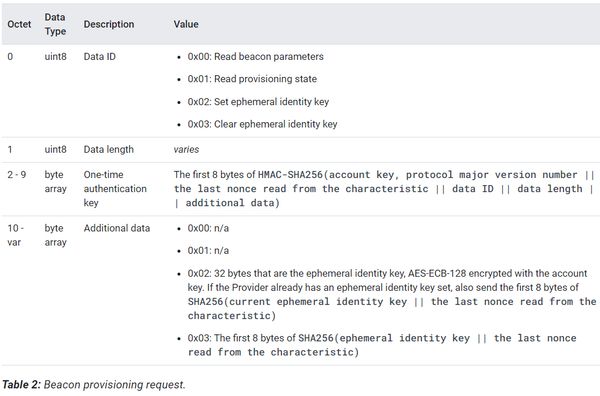Click '0x03: Clear ephemeral identity key' text

coord(262,124)
